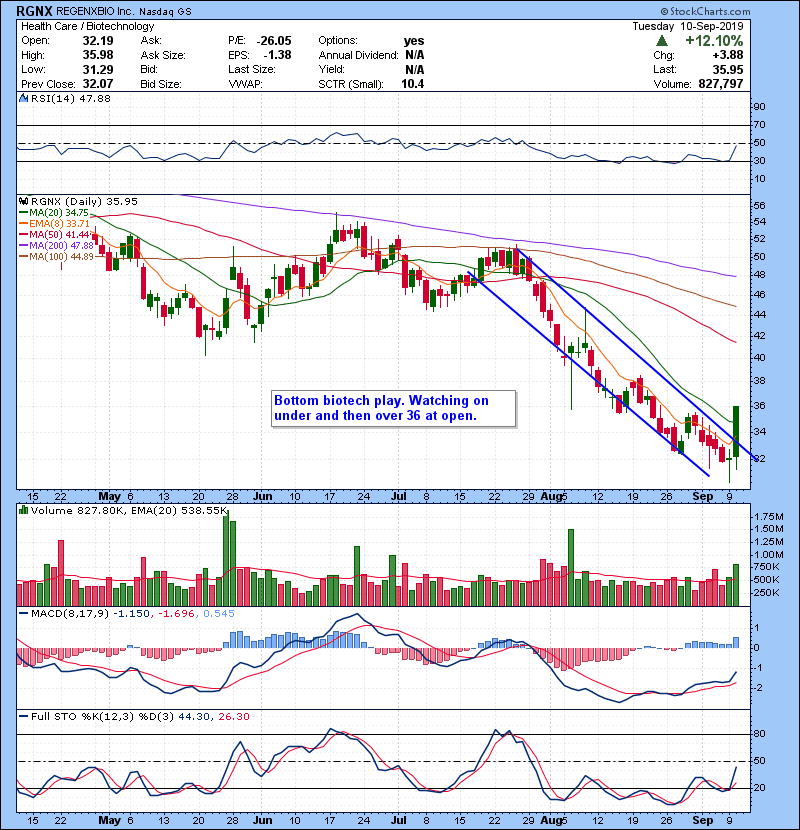Click the Nasdaq GS exchange label
The image size is (800, 830).
click(165, 11)
